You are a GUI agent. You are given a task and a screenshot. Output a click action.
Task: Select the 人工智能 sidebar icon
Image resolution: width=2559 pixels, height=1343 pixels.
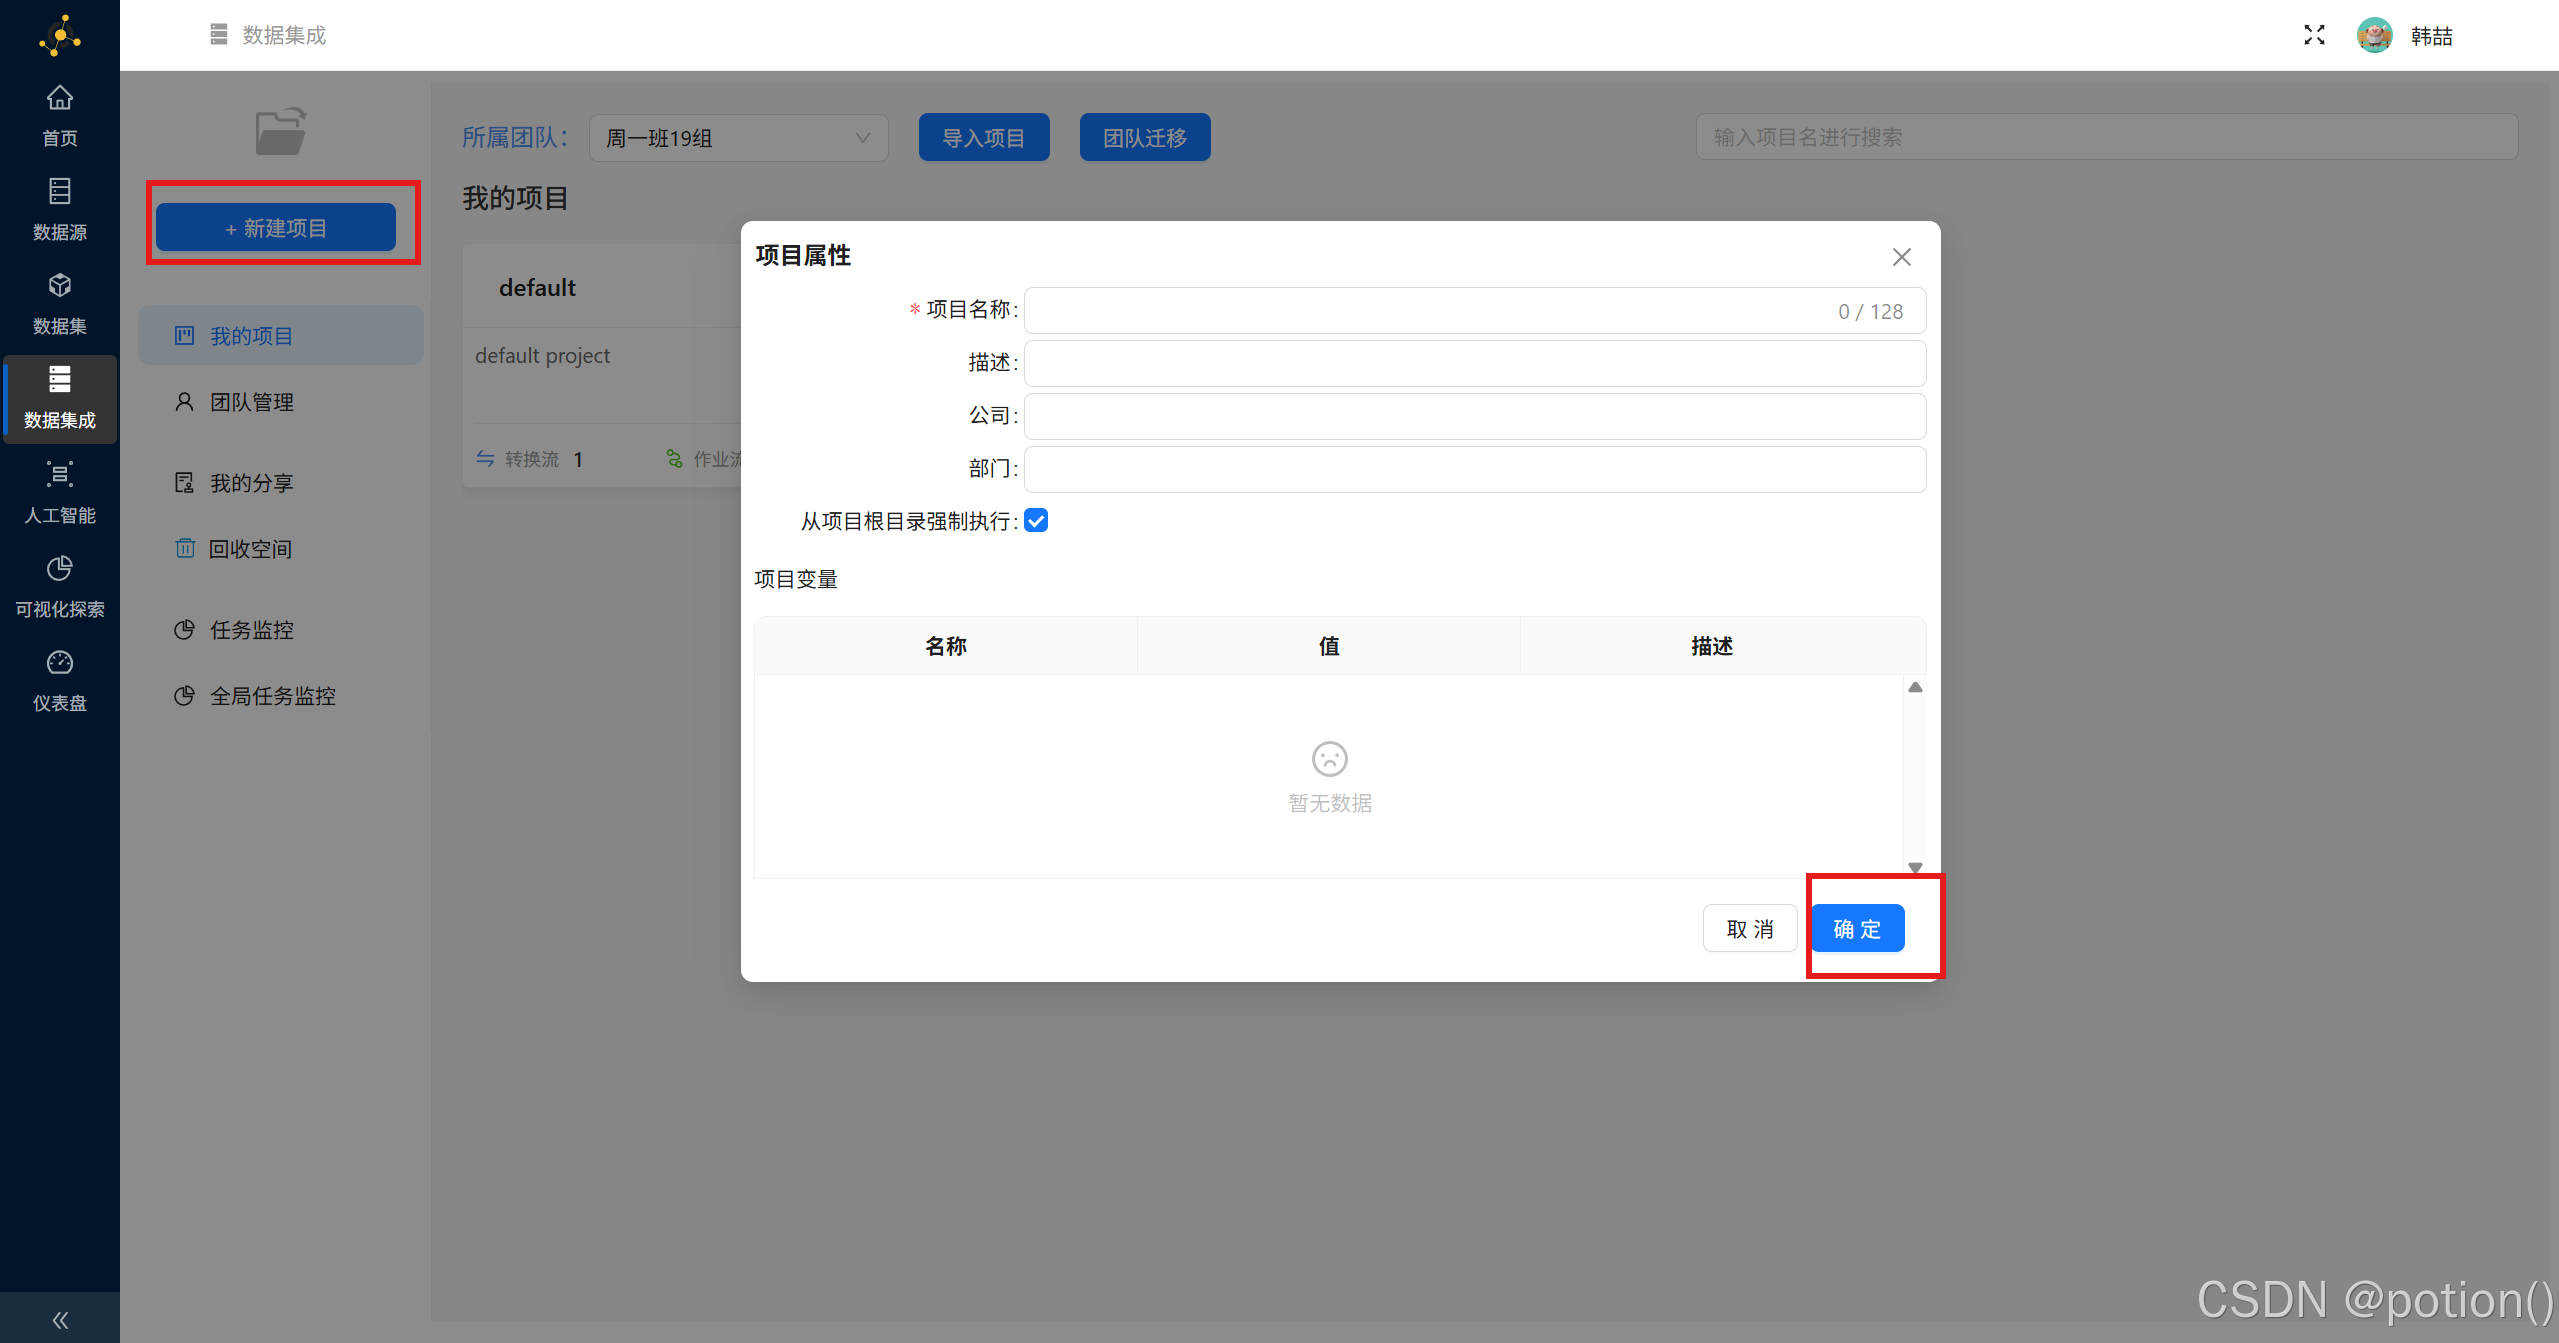[59, 490]
